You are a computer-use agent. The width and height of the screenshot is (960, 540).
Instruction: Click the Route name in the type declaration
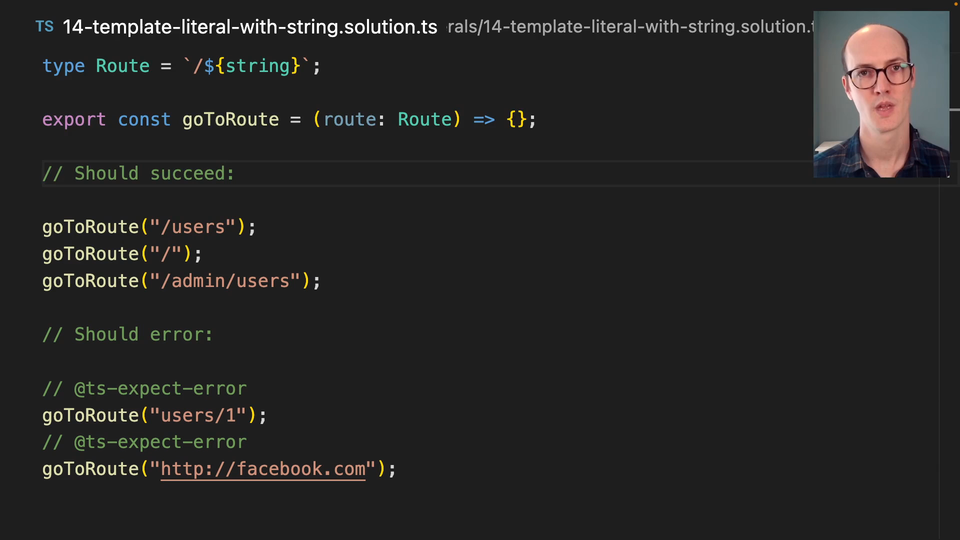click(x=122, y=66)
